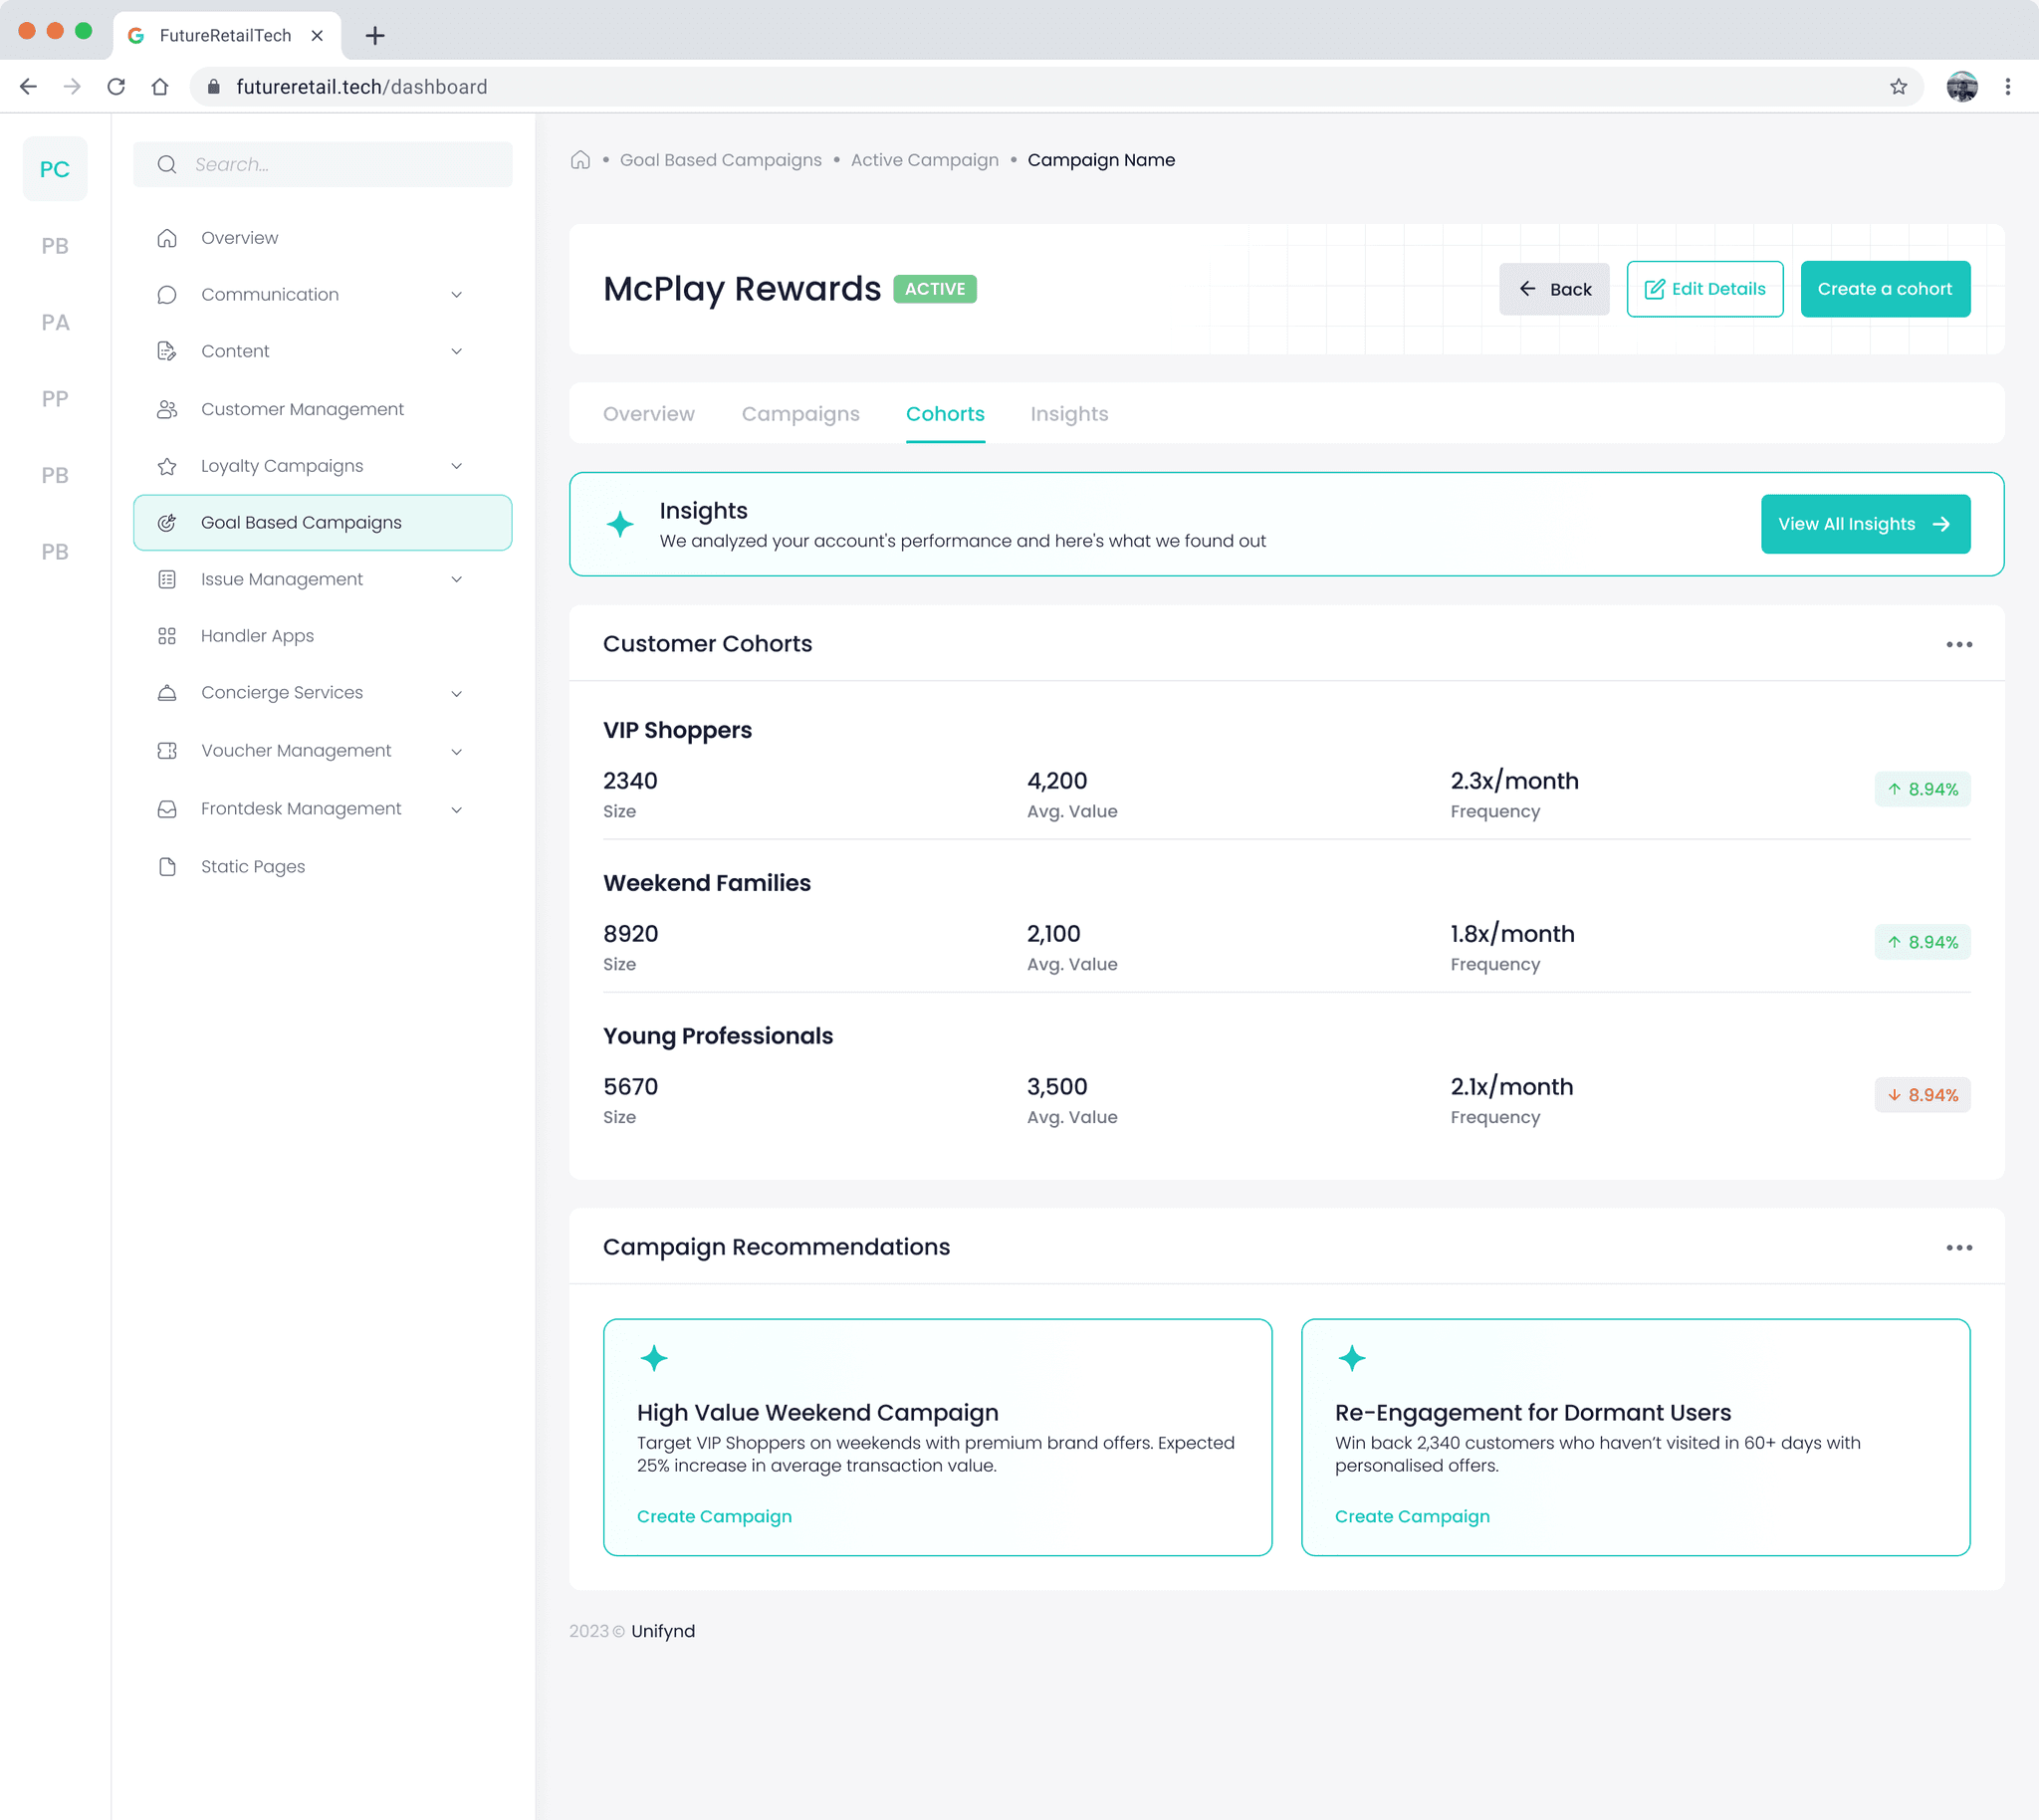Click the Customer Management people icon
2039x1820 pixels.
(167, 409)
